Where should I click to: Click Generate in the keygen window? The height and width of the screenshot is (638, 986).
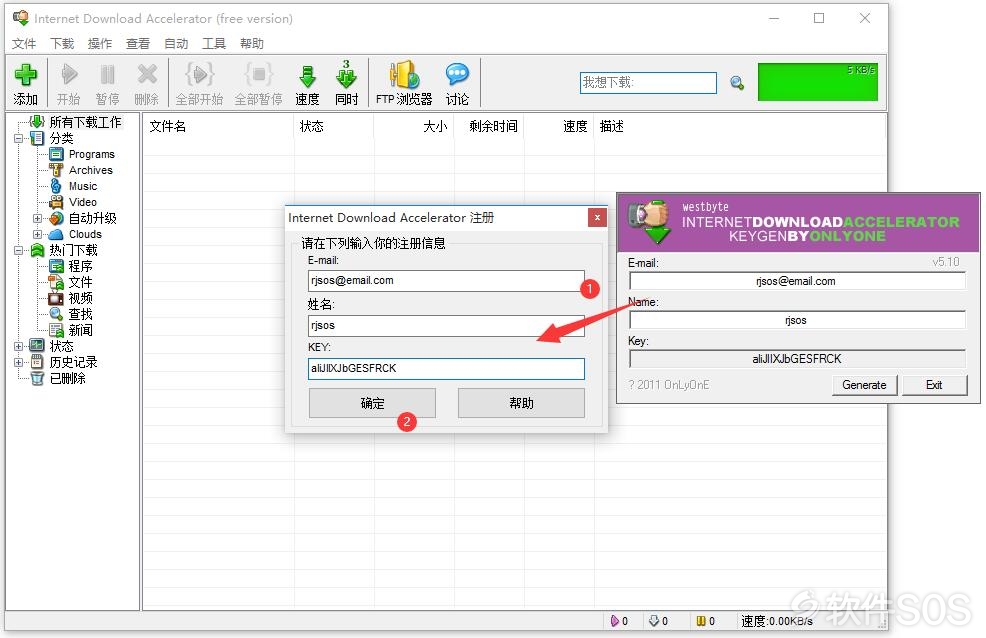point(864,385)
